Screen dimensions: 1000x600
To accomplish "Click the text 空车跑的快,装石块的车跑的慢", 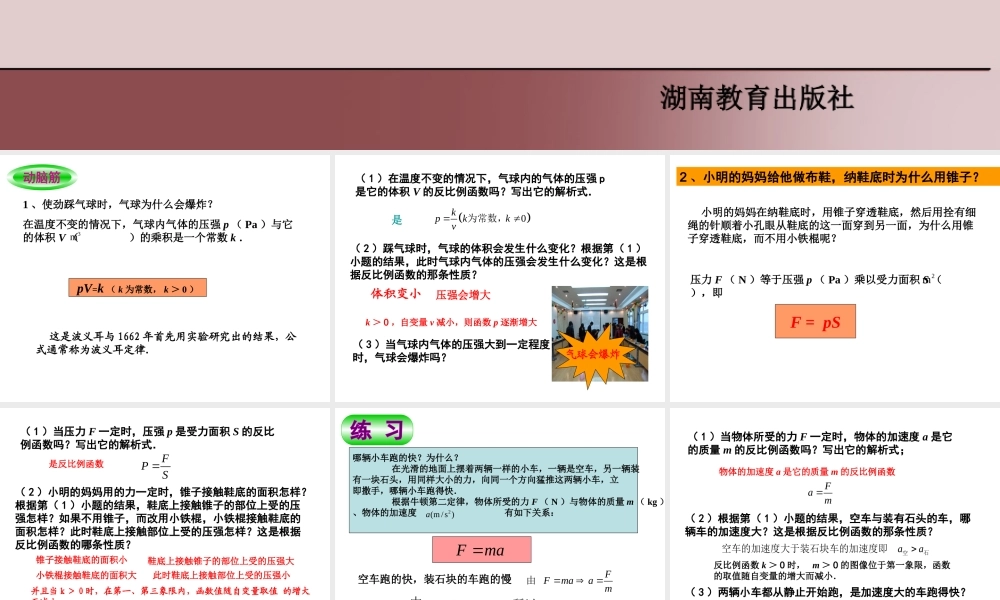I will (x=434, y=579).
